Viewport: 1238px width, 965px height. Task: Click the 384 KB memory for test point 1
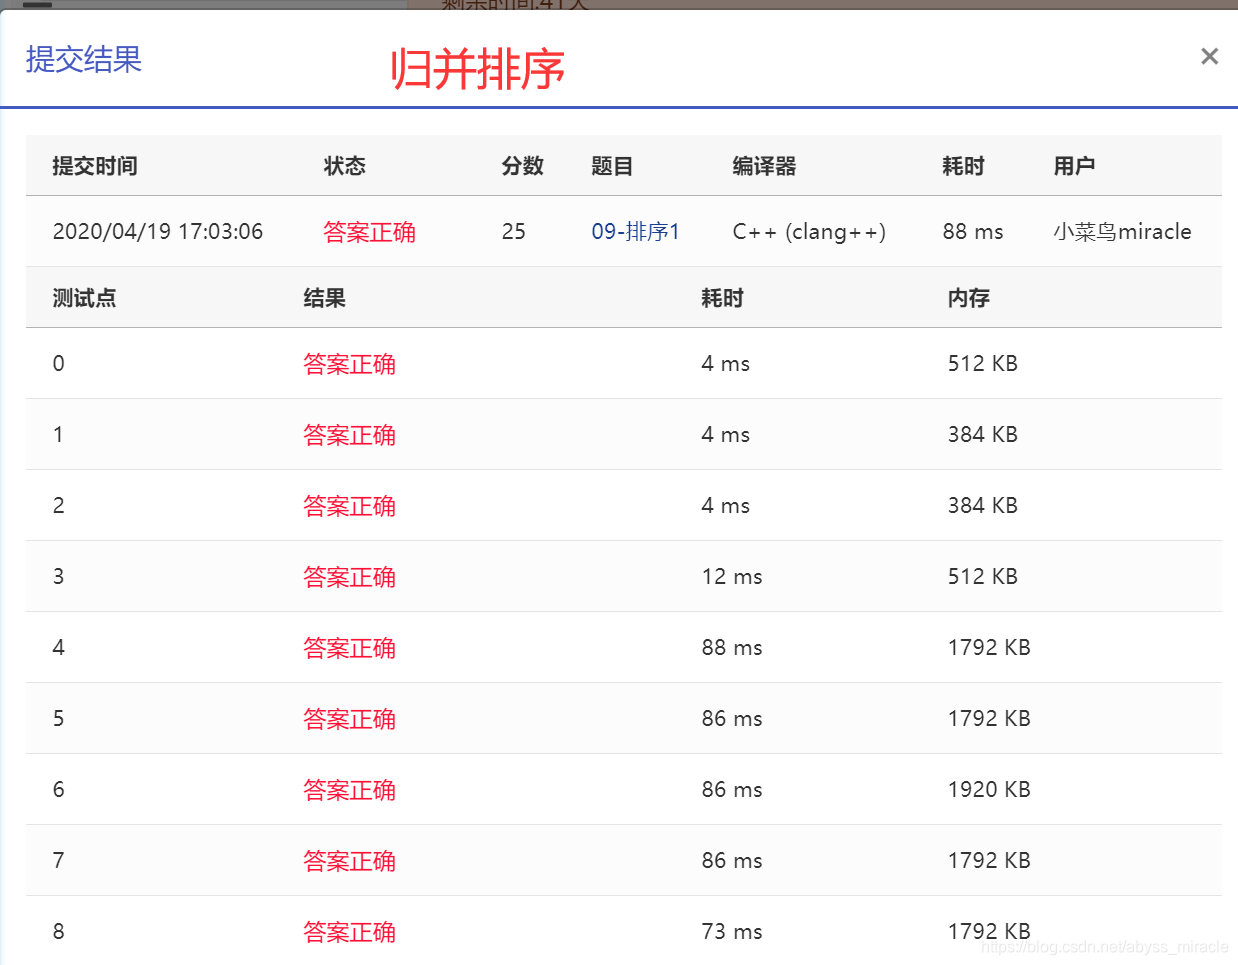(x=982, y=435)
